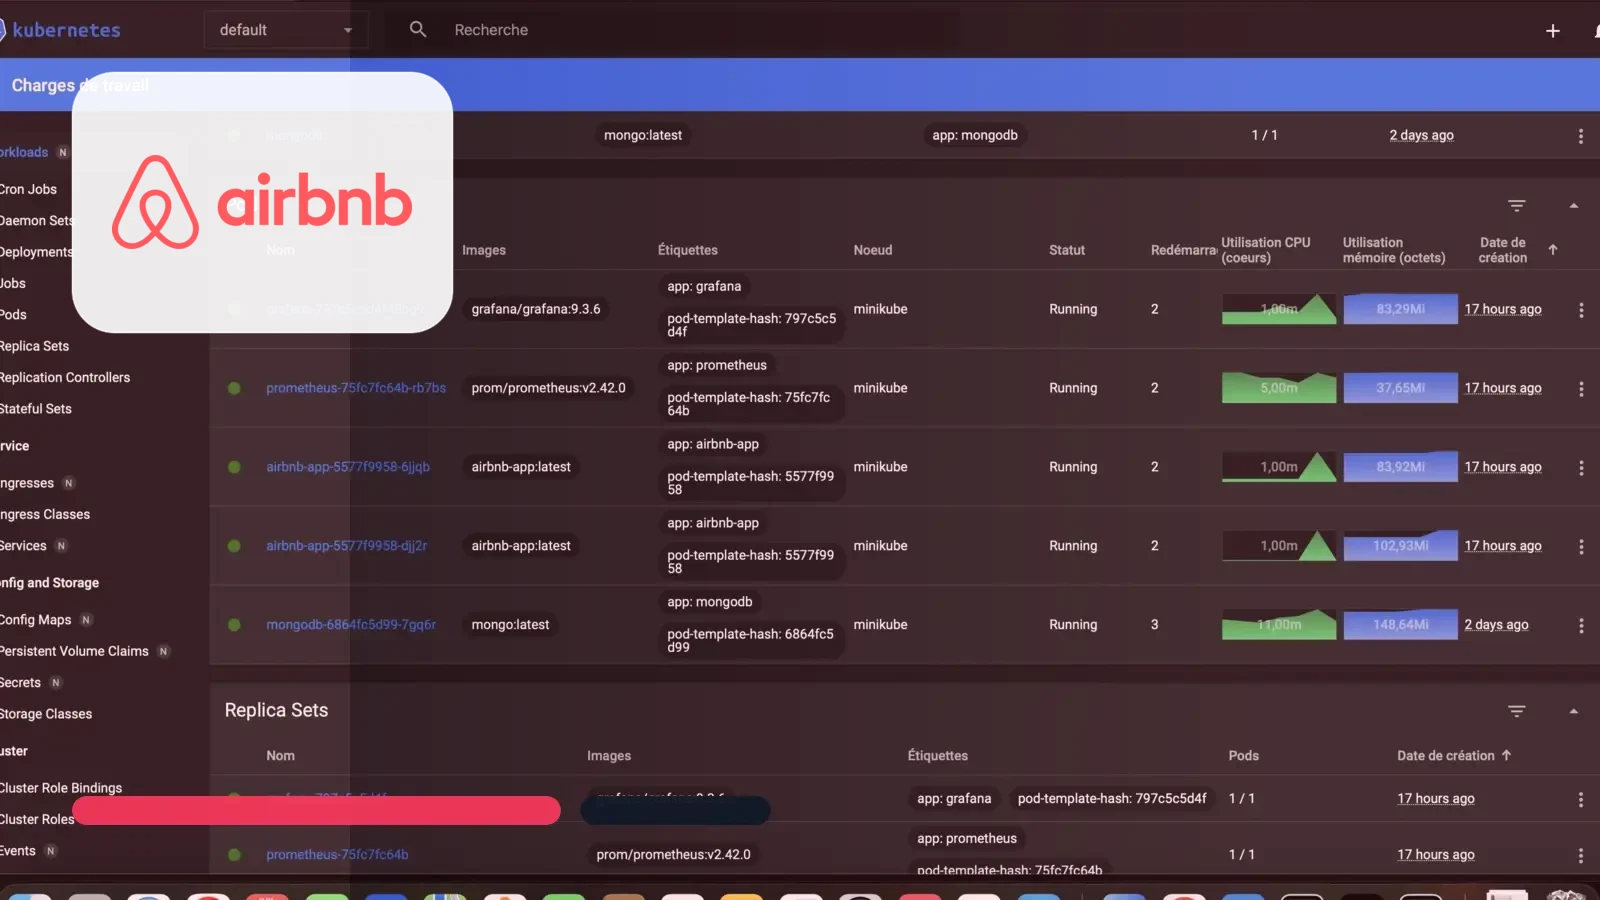The image size is (1600, 900).
Task: Click status dot of airbnb-app-5577f9958-djj2r pod
Action: [234, 546]
